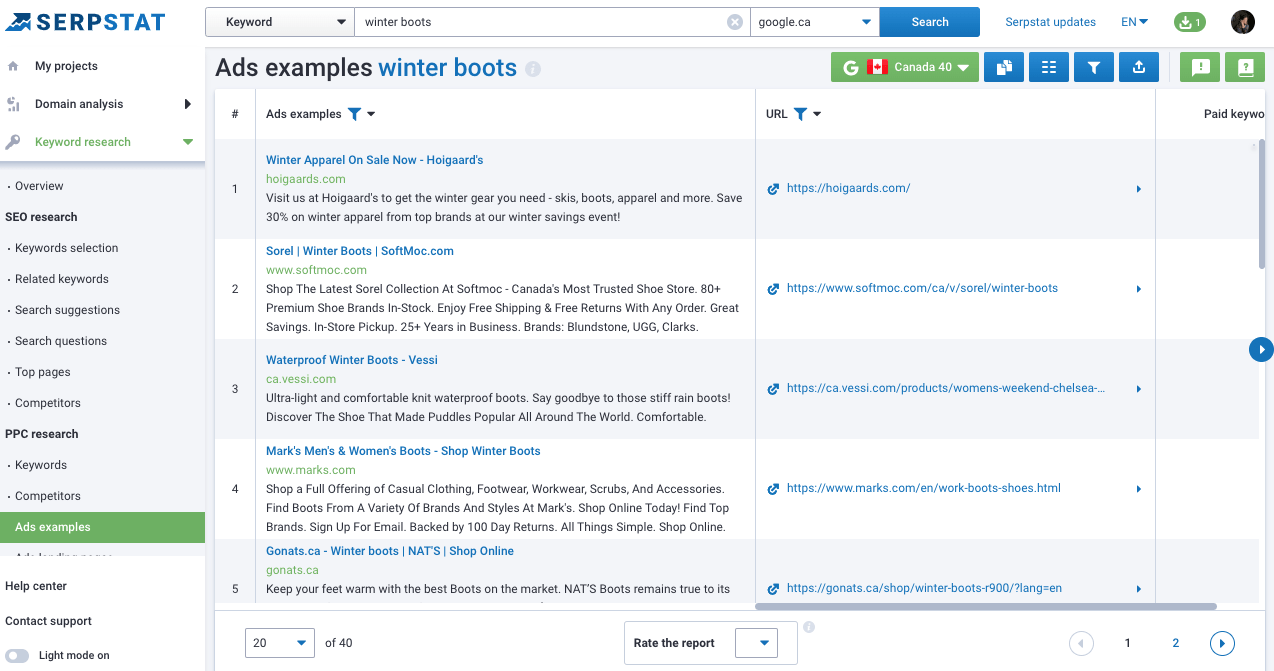Viewport: 1274px width, 671px height.
Task: Open the Canada 40 region dropdown
Action: pos(904,67)
